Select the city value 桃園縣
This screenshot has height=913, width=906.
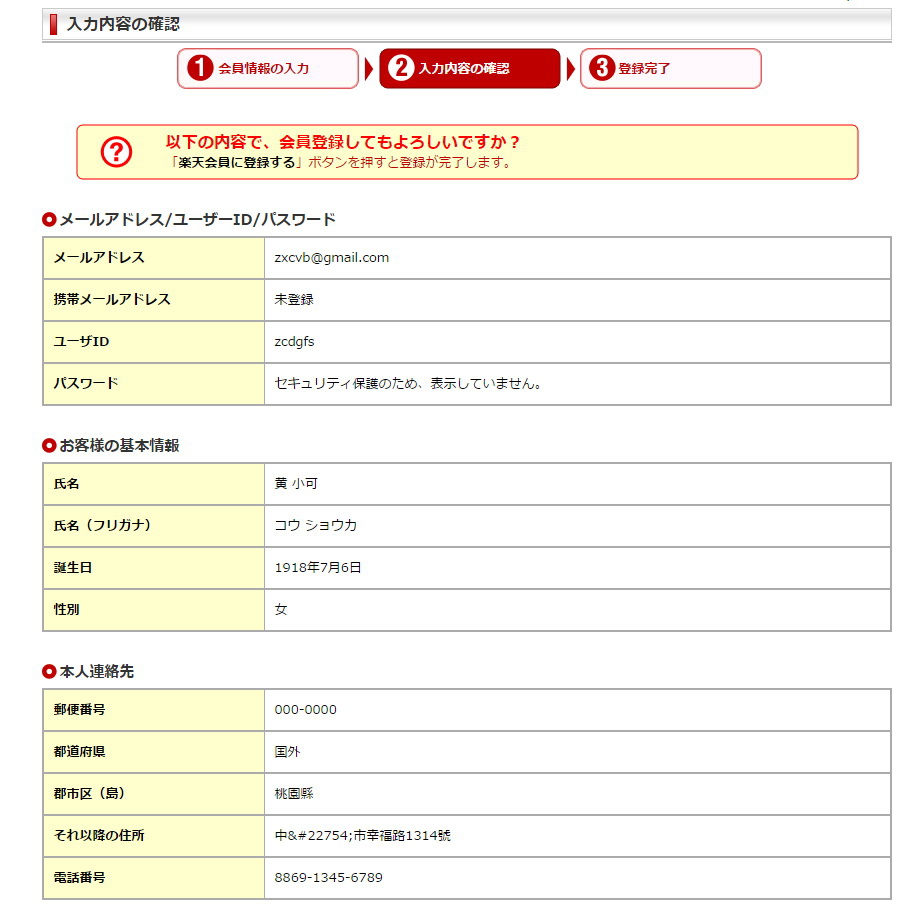tap(294, 794)
